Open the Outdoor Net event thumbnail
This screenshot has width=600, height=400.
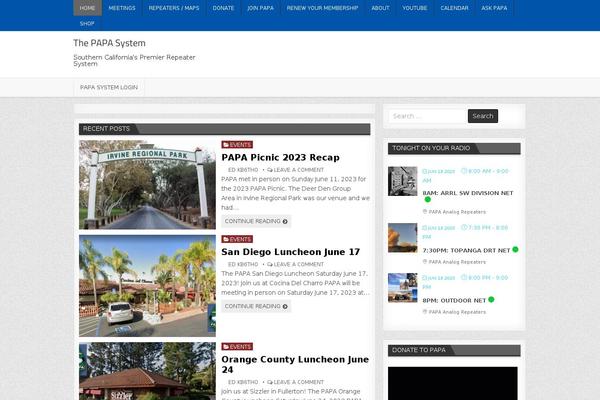403,287
